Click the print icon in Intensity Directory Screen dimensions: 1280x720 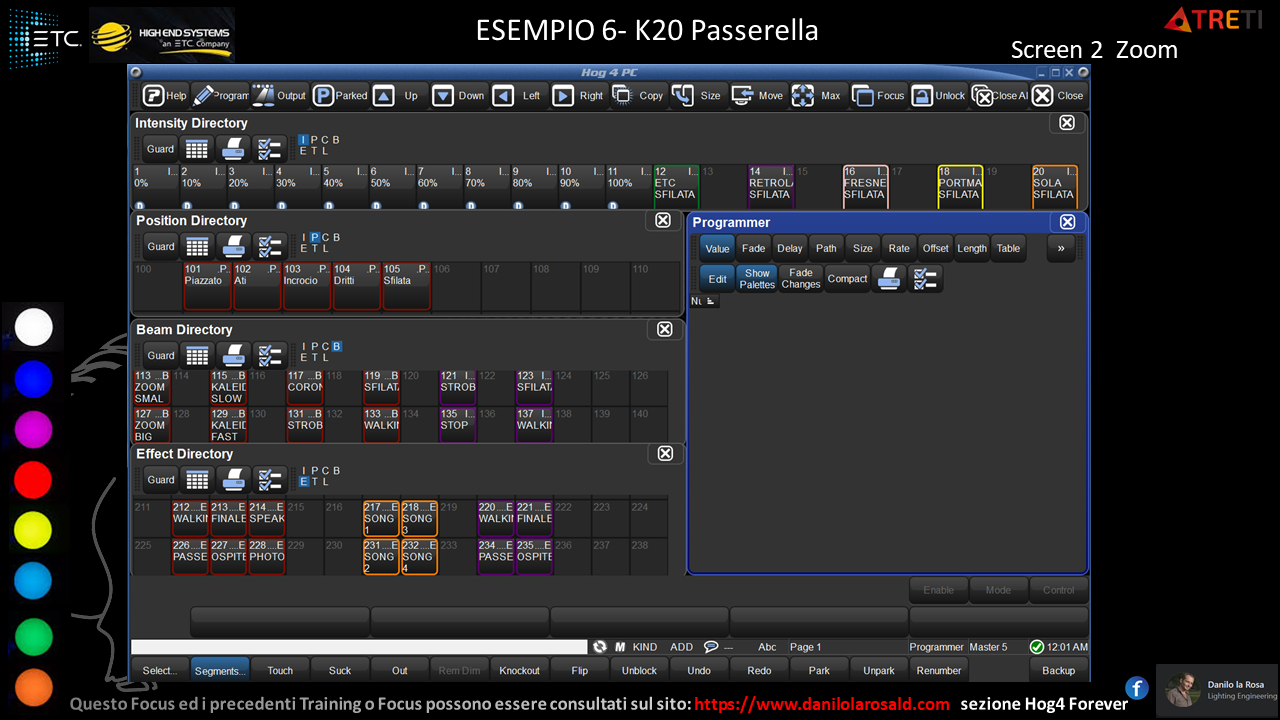click(233, 149)
